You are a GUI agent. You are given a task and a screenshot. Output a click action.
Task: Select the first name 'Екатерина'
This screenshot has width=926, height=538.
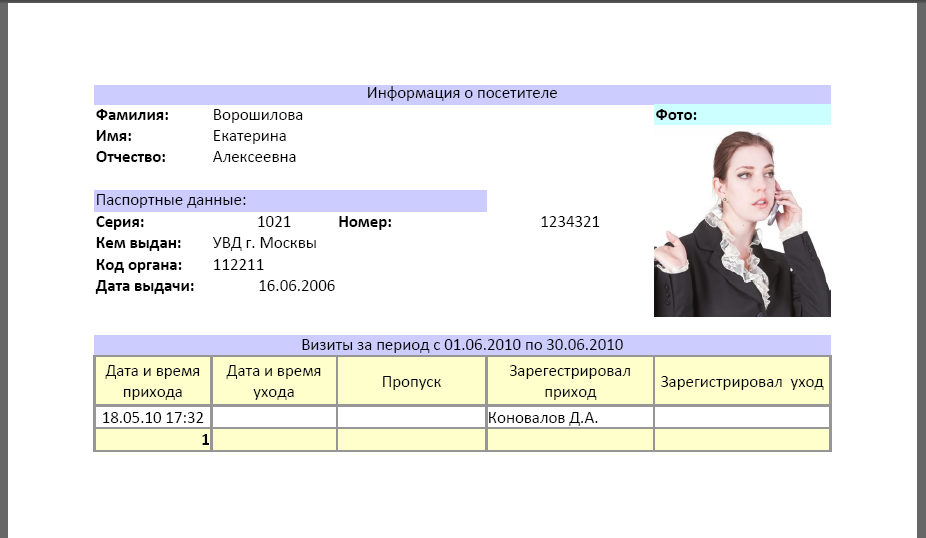(249, 136)
